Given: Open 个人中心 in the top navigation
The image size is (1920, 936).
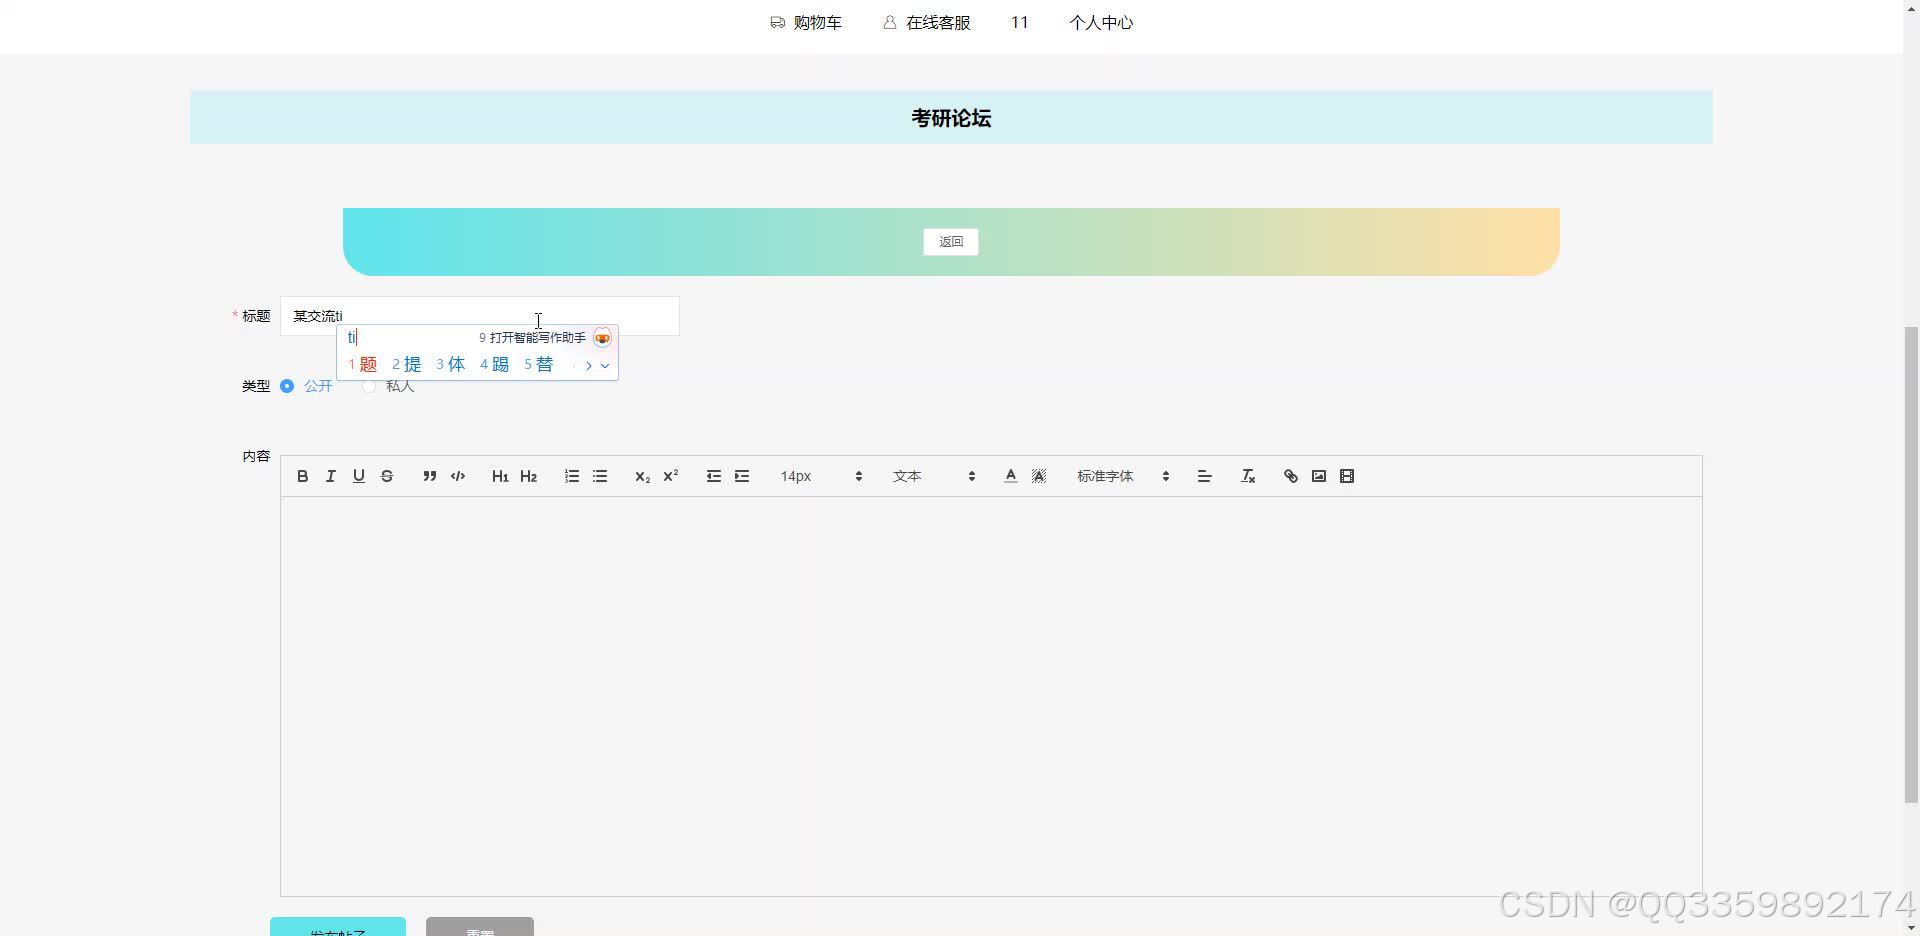Looking at the screenshot, I should point(1101,23).
